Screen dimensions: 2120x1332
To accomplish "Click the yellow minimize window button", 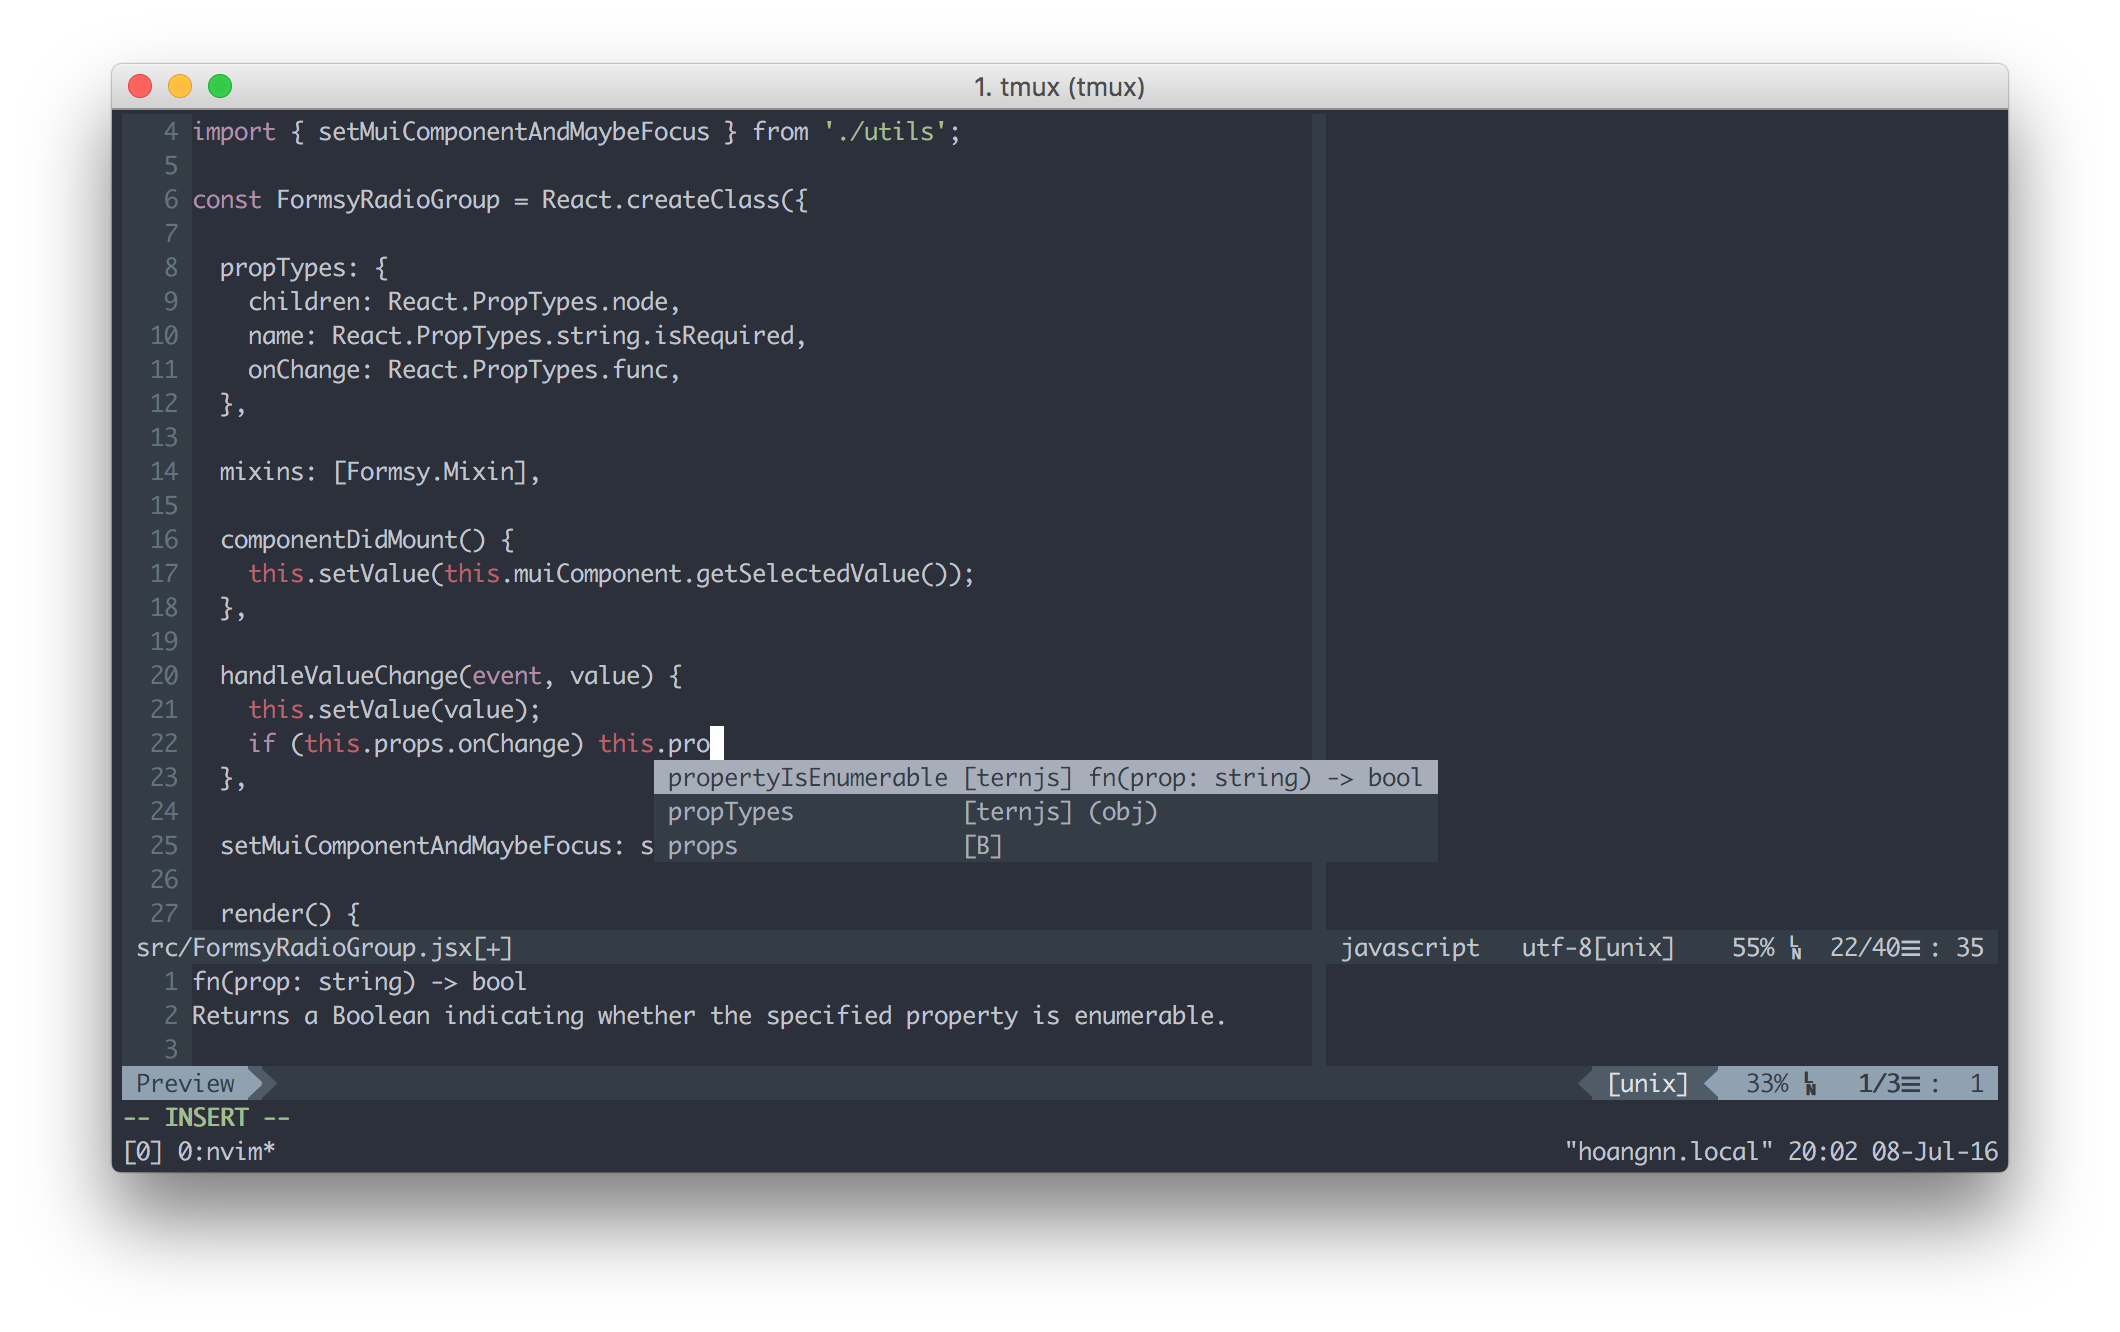I will [x=180, y=87].
